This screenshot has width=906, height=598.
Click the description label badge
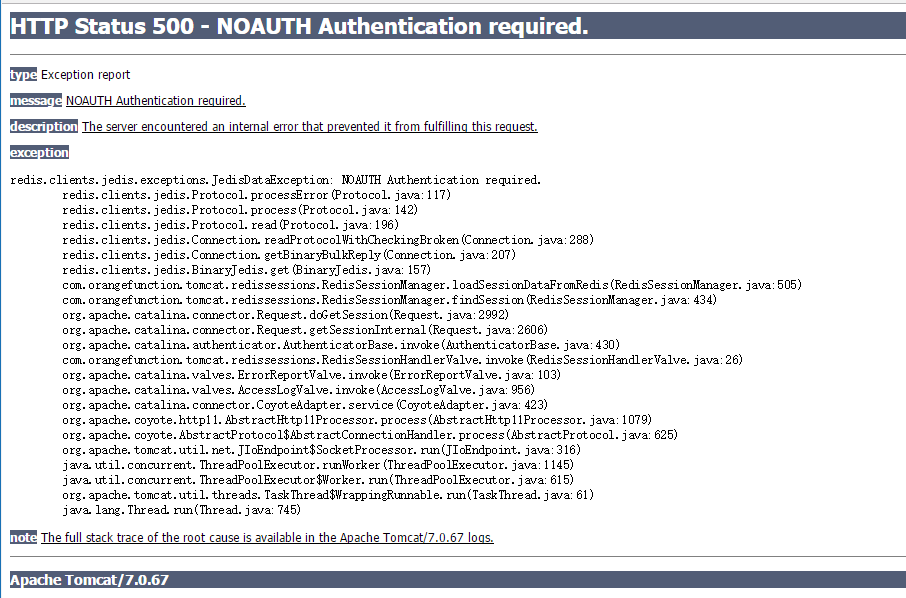tap(43, 126)
